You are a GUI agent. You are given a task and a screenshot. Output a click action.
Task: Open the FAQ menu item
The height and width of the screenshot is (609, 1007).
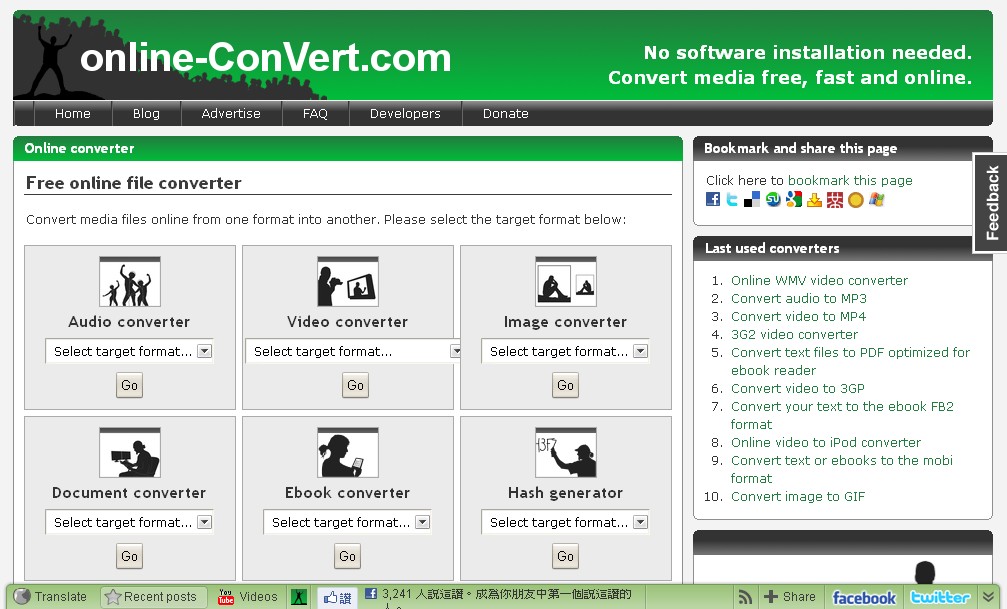(315, 114)
